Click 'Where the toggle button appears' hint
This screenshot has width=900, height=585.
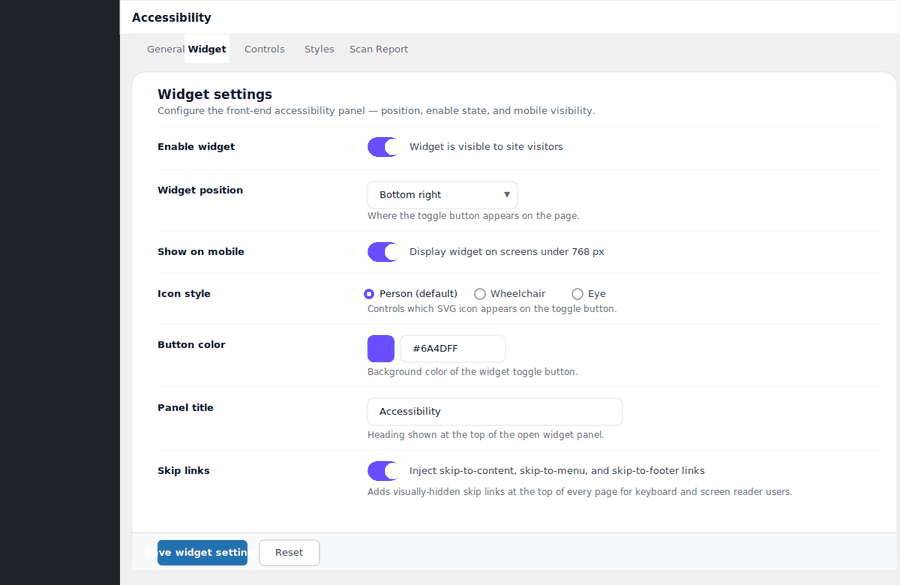474,216
